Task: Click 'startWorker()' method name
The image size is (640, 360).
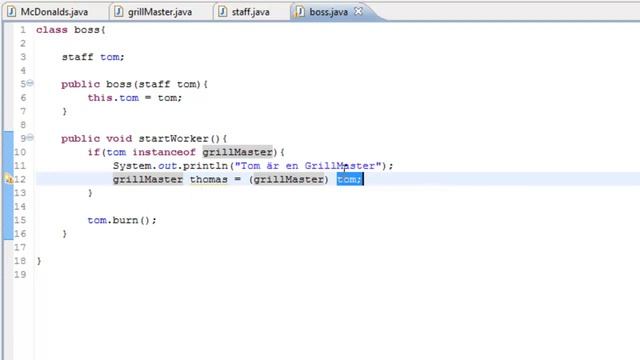Action: tap(179, 138)
